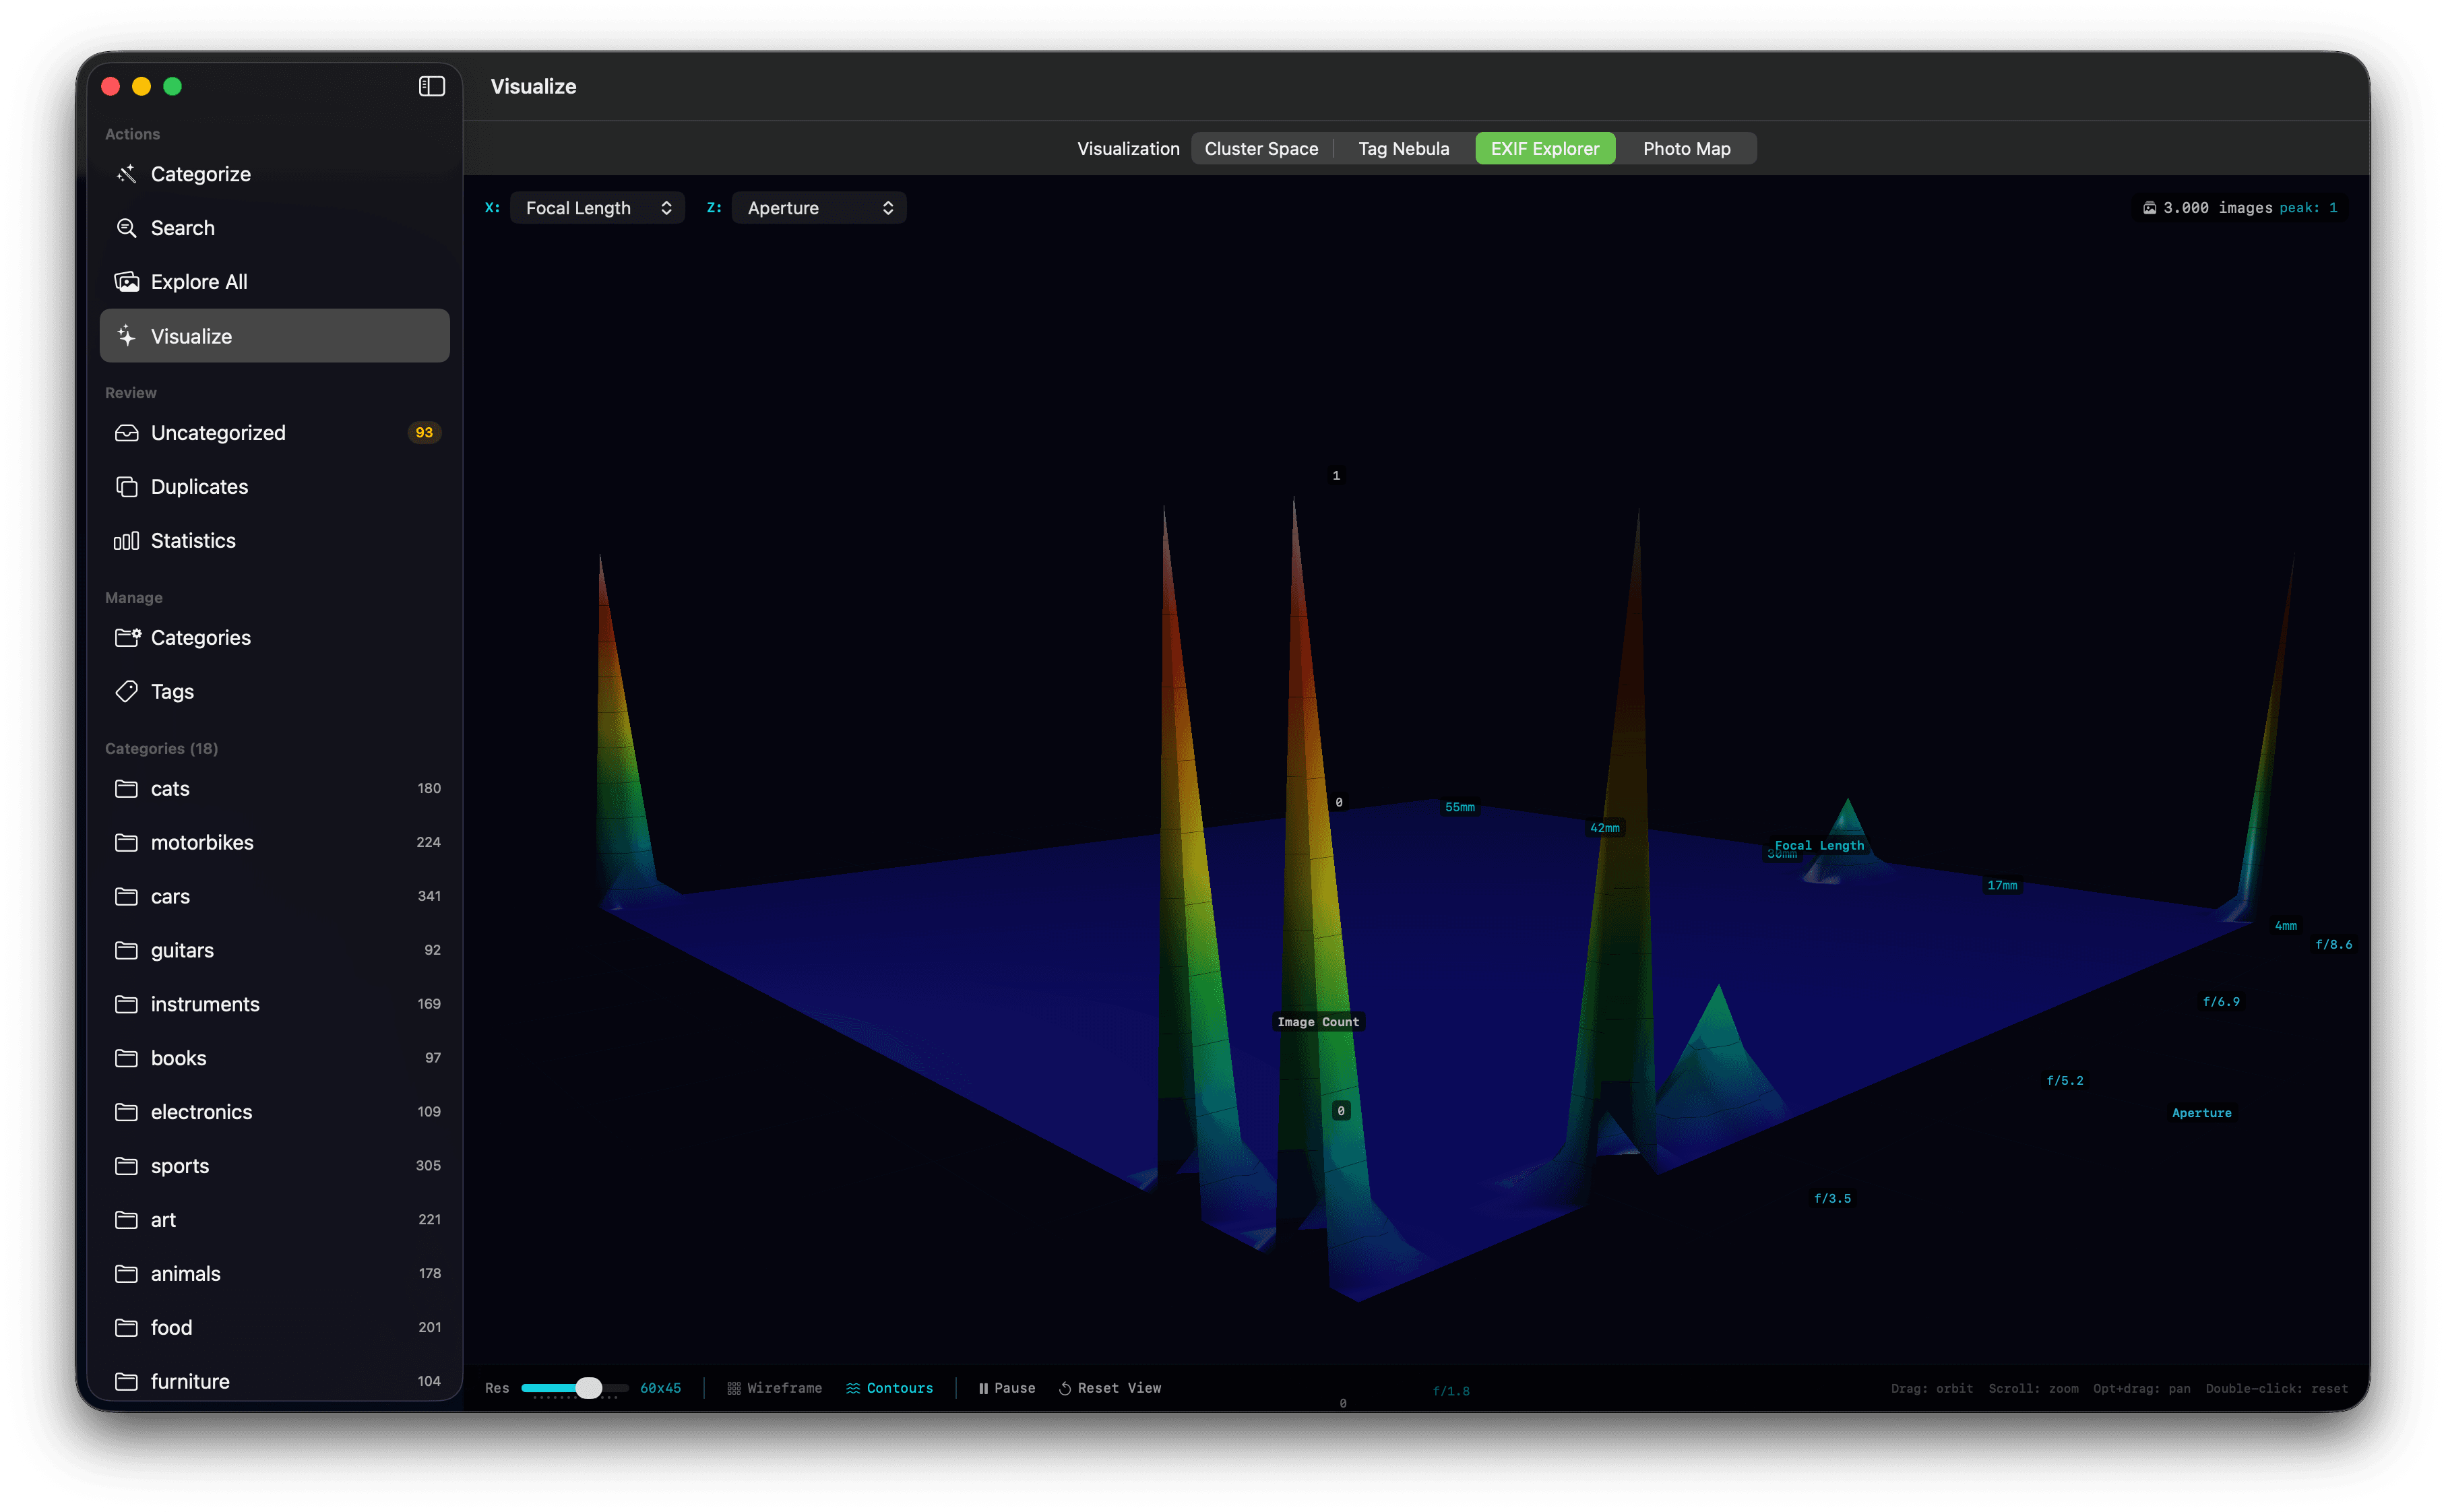This screenshot has width=2446, height=1512.
Task: Click the food folder icon
Action: tap(126, 1328)
